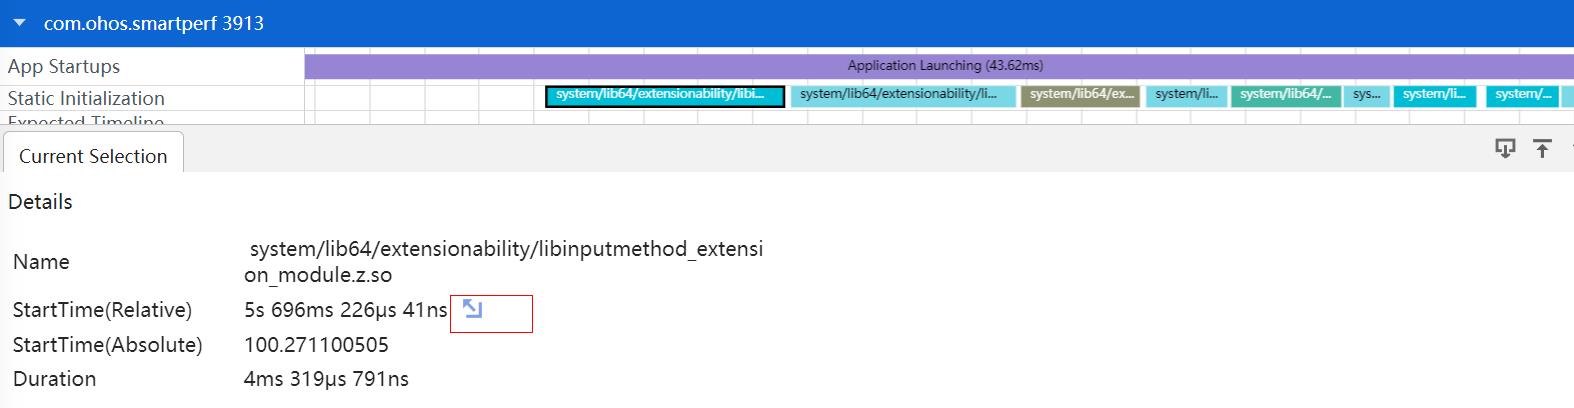Collapse the com.ohos.smartperf 3913 process row
Screen dimensions: 1574x408
coord(19,23)
